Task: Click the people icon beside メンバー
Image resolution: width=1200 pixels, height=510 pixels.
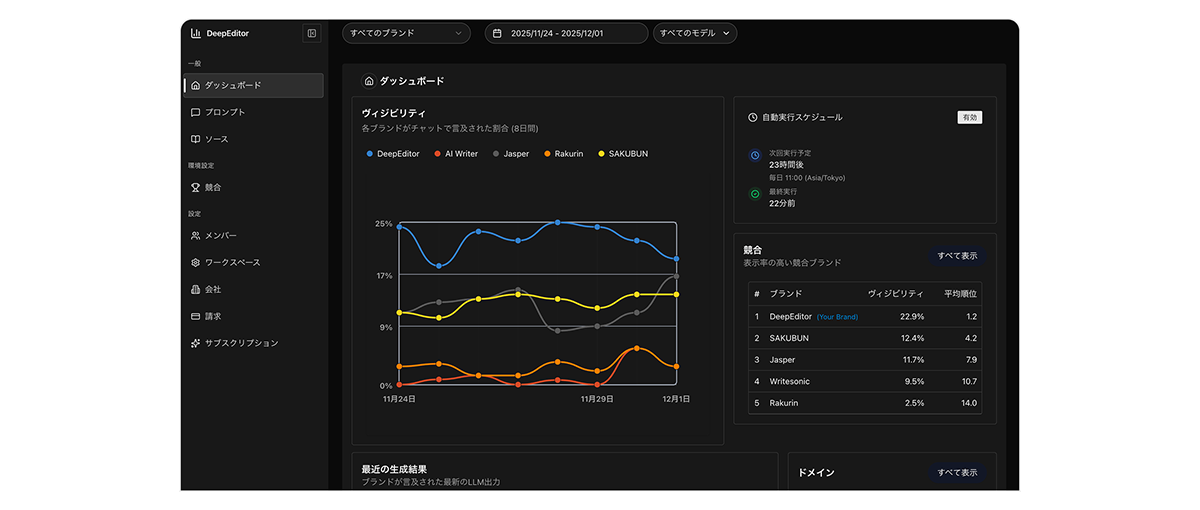Action: coord(196,235)
